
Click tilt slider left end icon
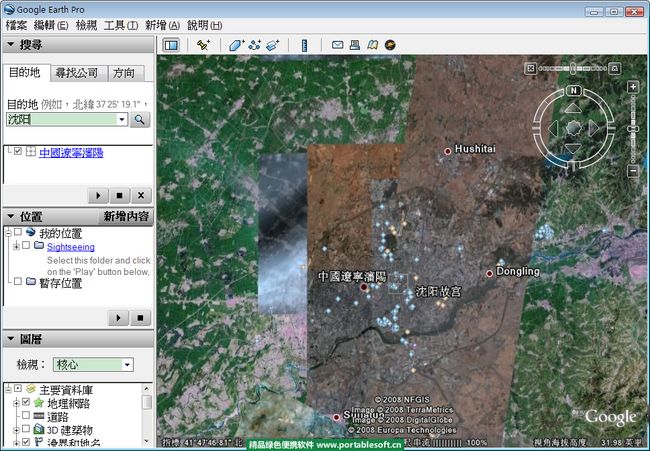click(x=531, y=68)
